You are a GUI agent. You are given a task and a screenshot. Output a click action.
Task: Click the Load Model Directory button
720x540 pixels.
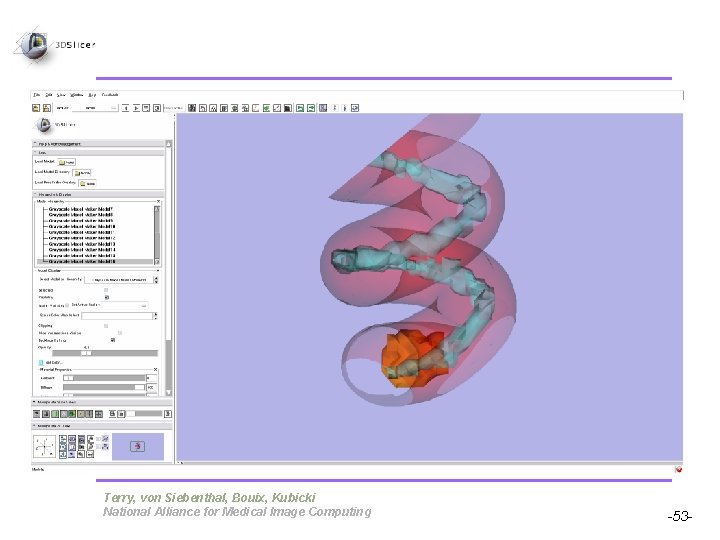pos(82,173)
